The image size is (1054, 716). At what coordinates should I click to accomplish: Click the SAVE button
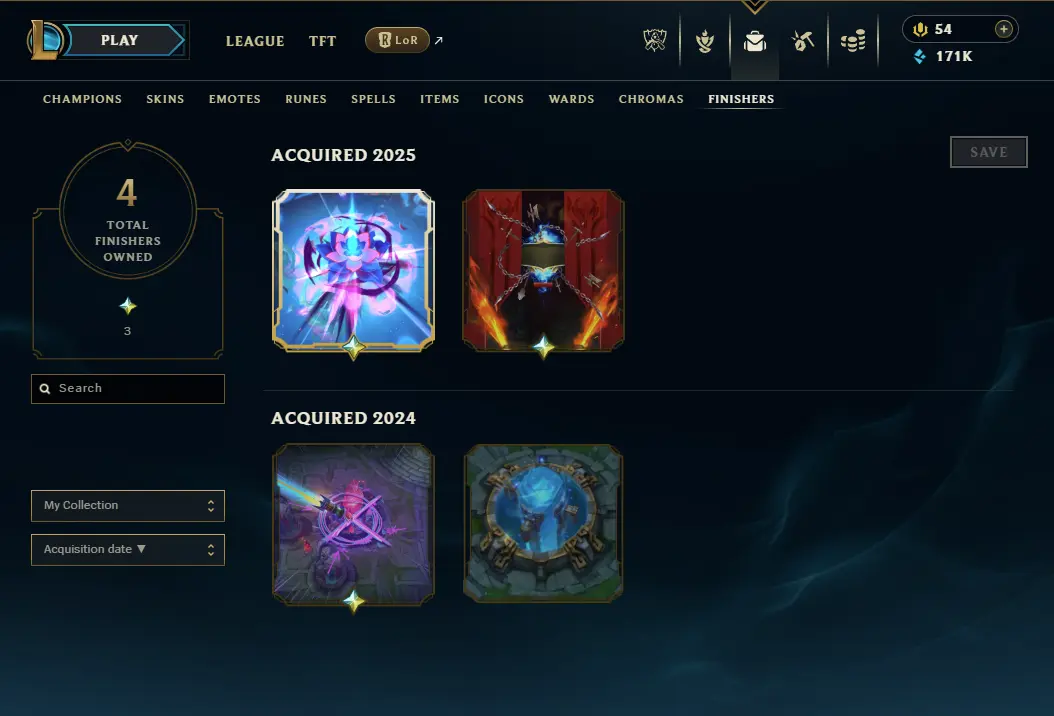[988, 152]
